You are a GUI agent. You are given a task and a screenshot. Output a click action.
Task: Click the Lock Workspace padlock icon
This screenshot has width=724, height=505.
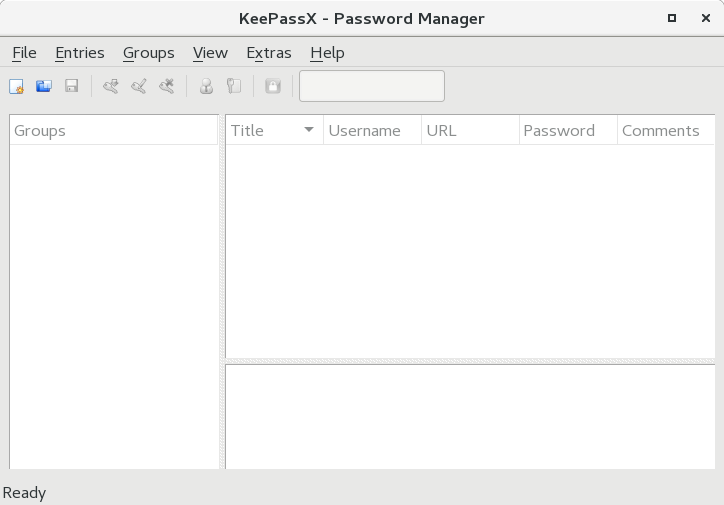[273, 86]
